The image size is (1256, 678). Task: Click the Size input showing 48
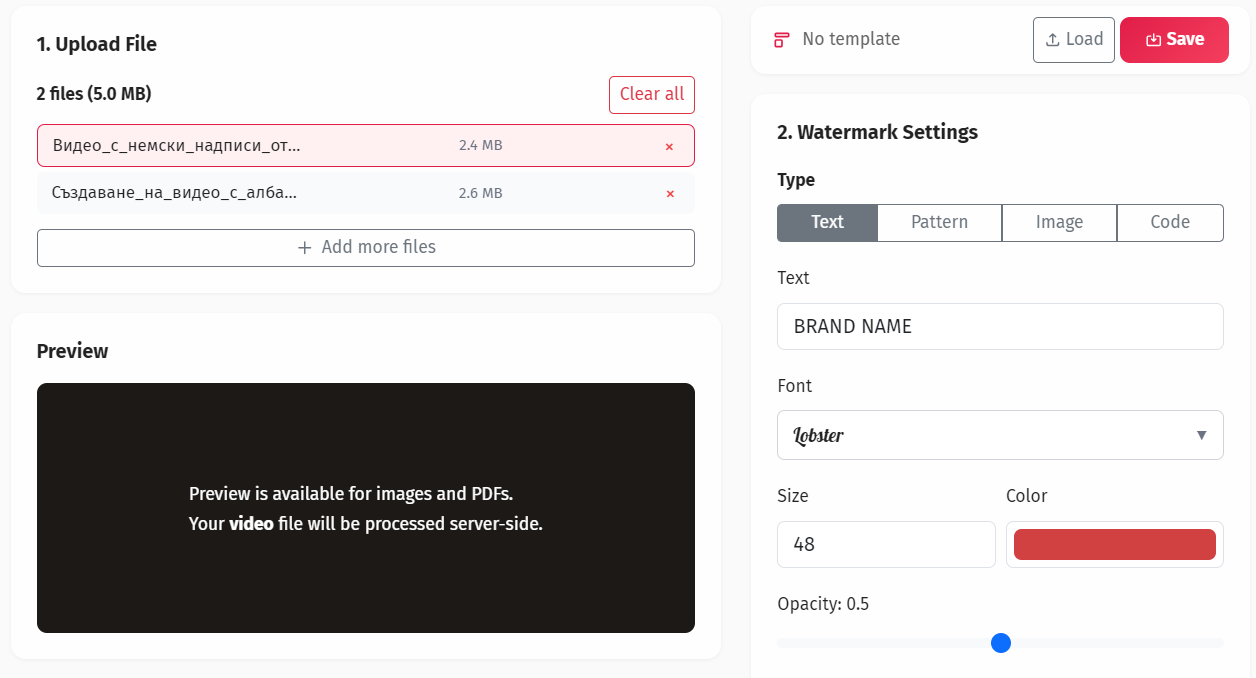[x=886, y=544]
